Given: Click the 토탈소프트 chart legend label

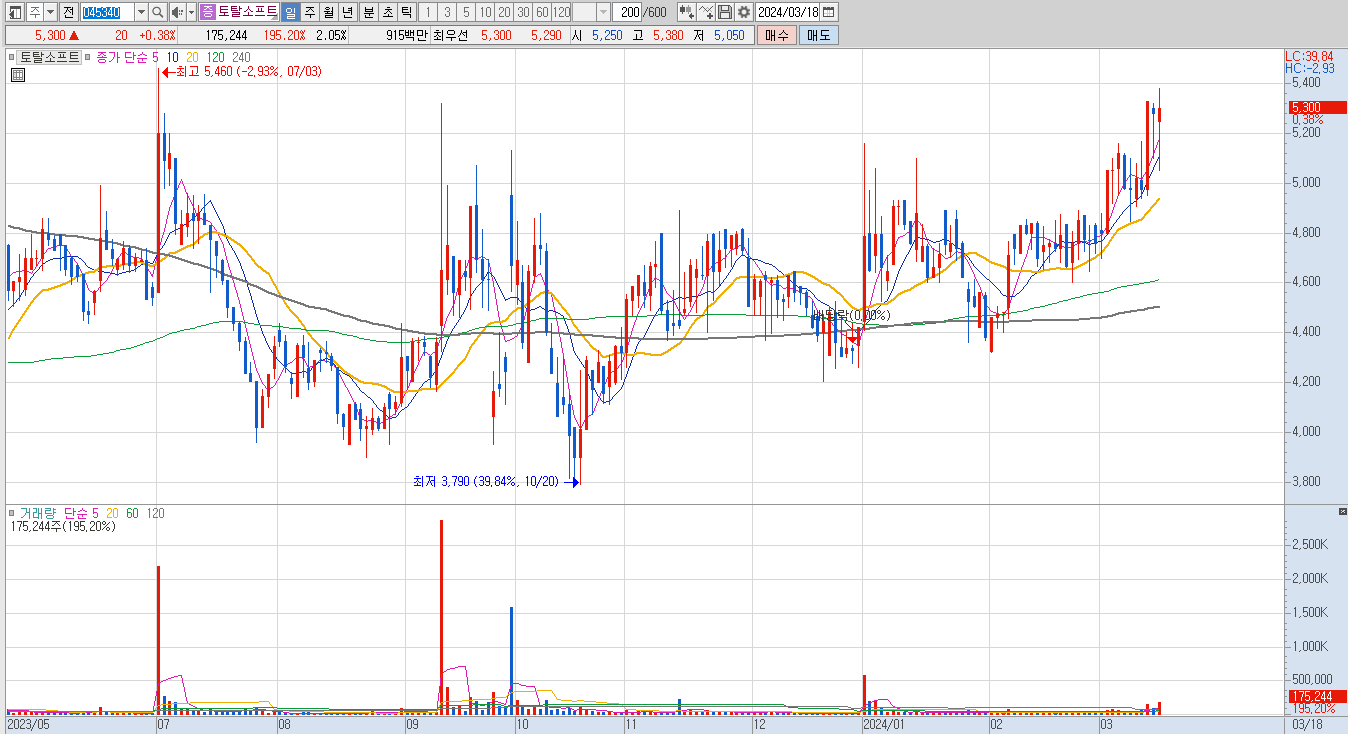Looking at the screenshot, I should (49, 57).
